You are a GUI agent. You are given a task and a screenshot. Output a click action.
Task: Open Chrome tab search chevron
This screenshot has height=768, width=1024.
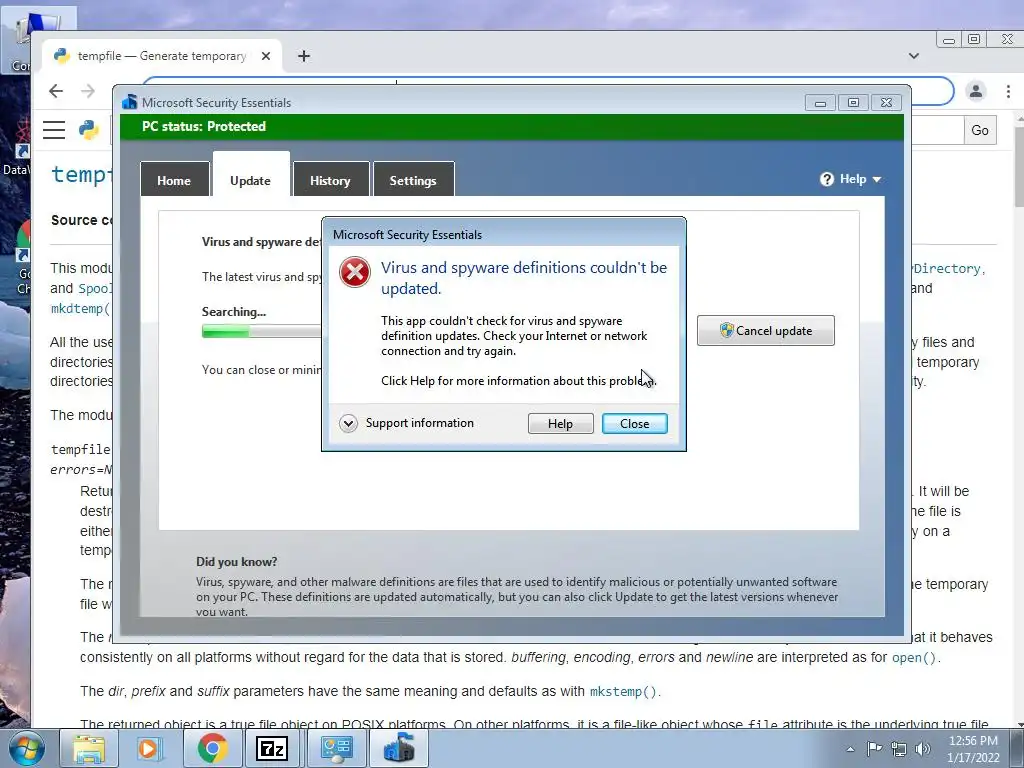coord(914,56)
